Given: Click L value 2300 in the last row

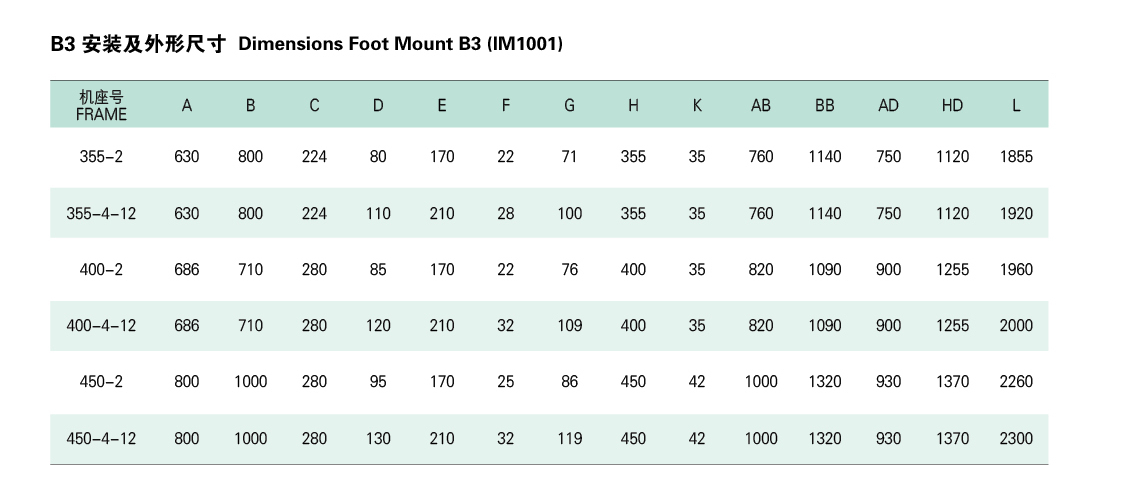Looking at the screenshot, I should (x=1016, y=438).
